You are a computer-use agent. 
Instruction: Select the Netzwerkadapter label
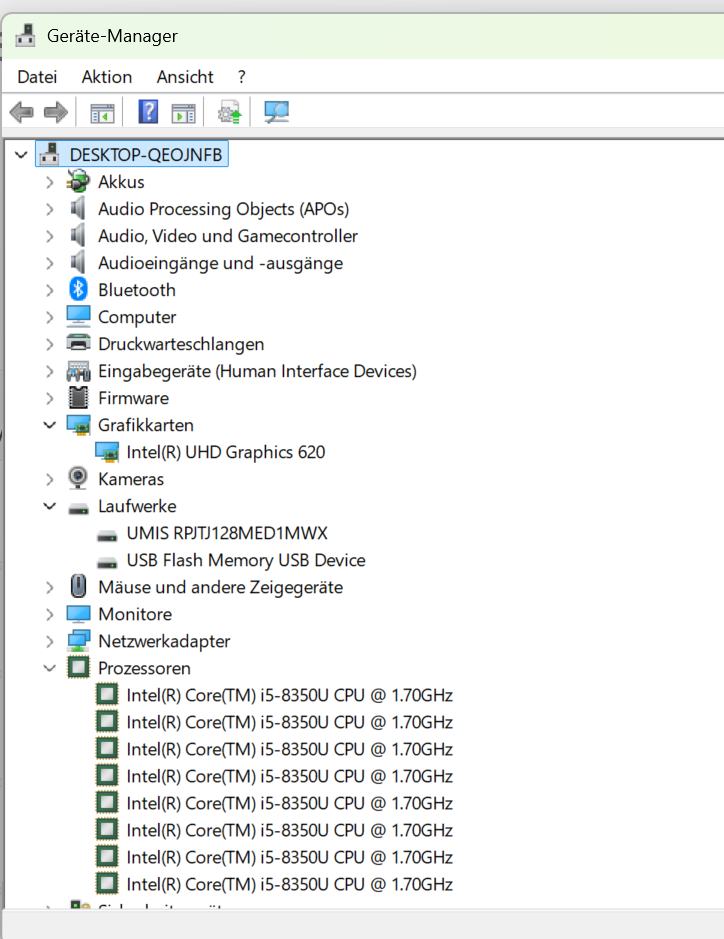164,641
